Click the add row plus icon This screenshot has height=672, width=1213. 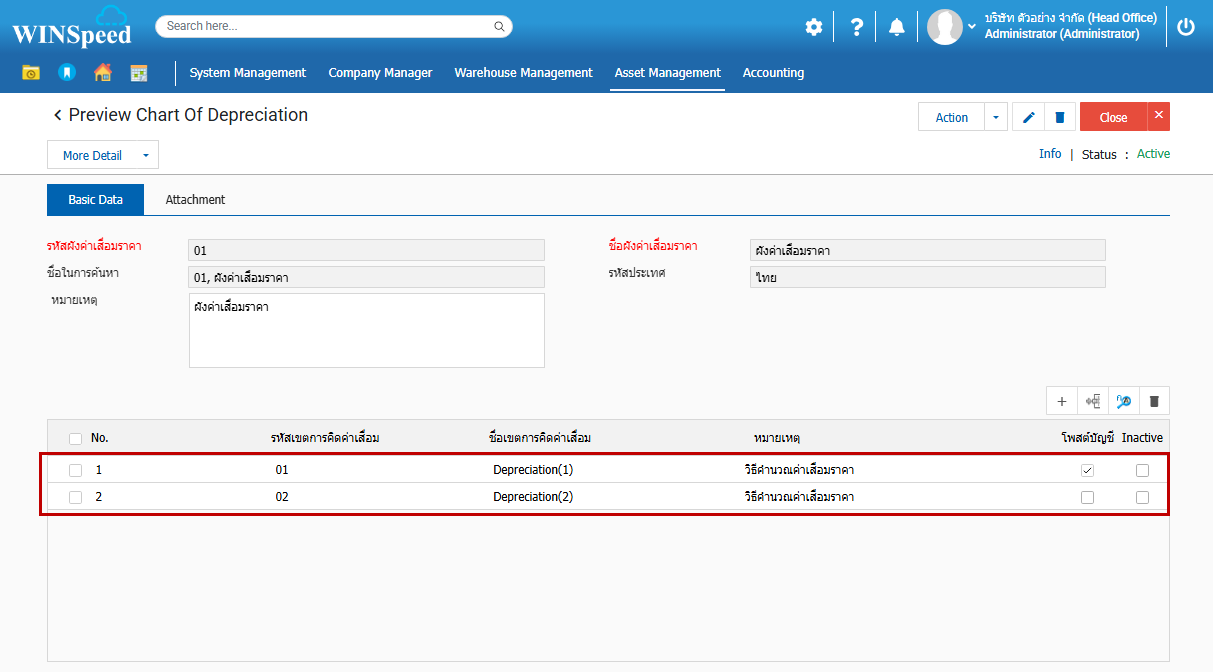point(1061,401)
